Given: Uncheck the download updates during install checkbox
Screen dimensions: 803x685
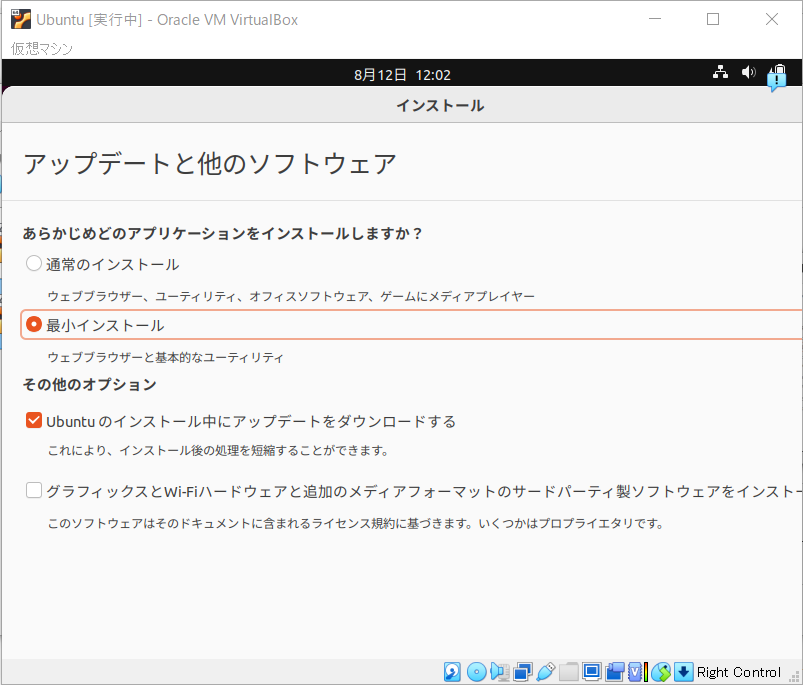Looking at the screenshot, I should click(34, 420).
